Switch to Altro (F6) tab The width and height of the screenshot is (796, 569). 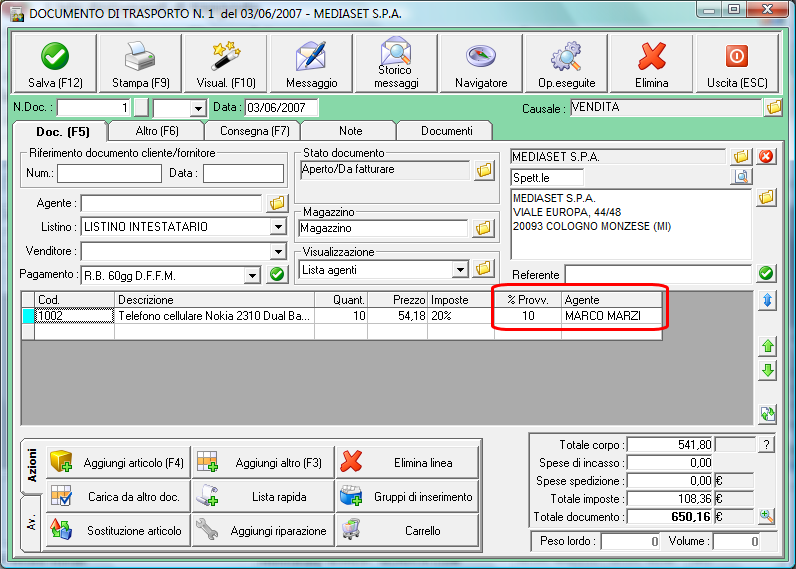point(157,131)
